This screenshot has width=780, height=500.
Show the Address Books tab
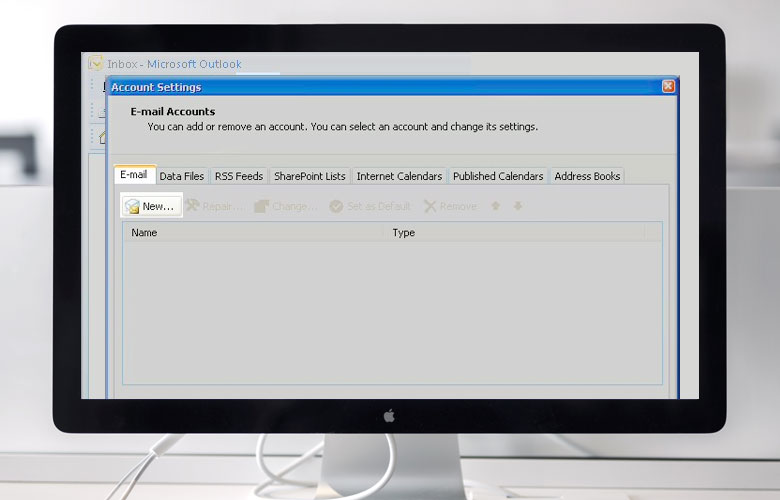point(587,176)
